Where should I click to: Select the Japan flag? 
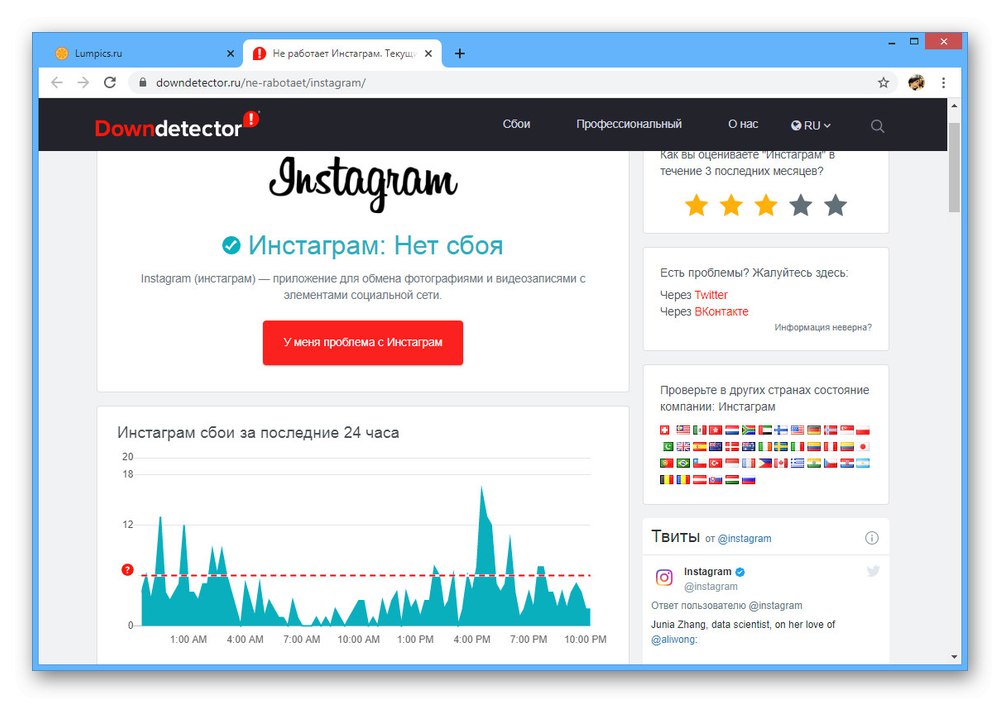(863, 447)
